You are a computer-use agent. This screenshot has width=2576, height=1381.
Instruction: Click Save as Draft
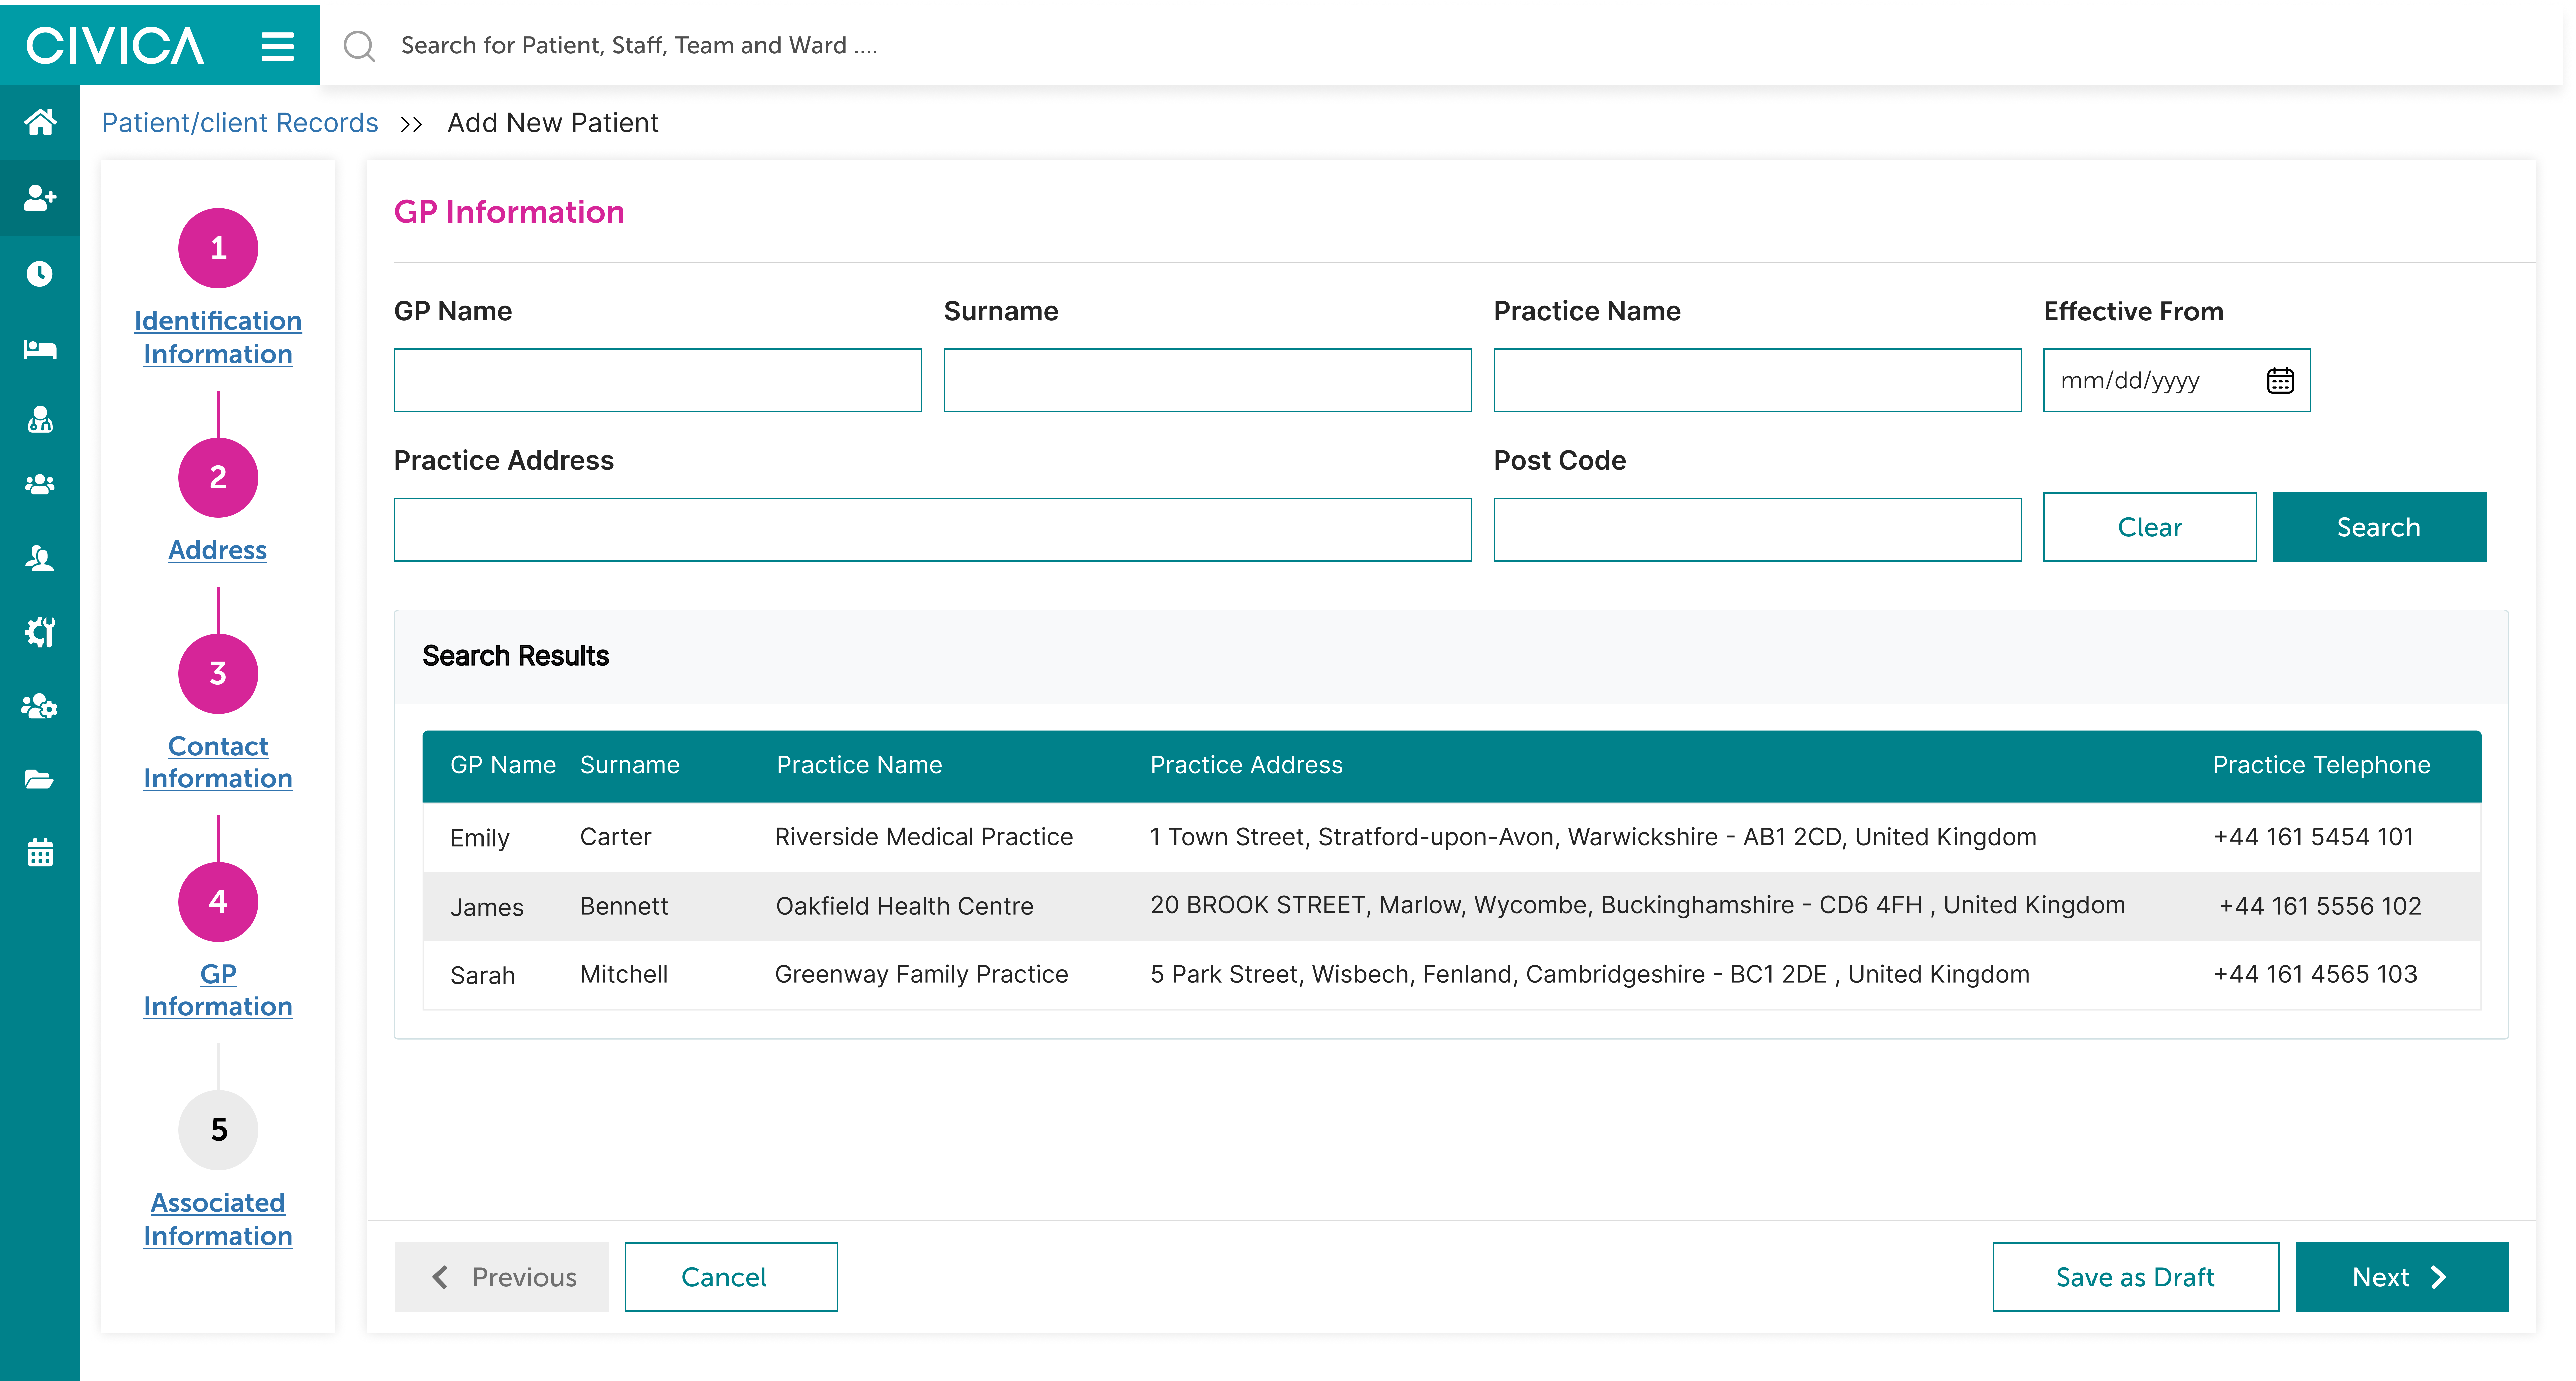pos(2136,1277)
